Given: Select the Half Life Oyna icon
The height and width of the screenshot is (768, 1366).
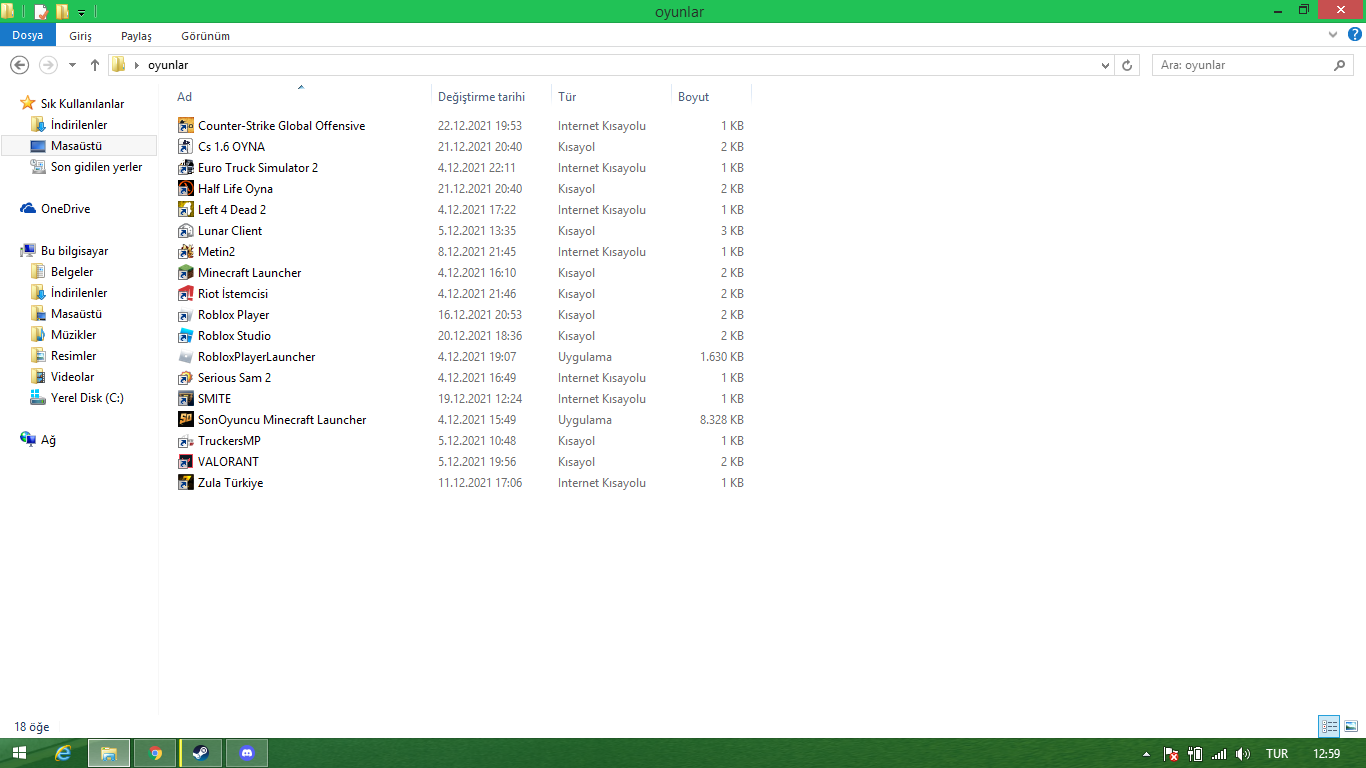Looking at the screenshot, I should (185, 189).
